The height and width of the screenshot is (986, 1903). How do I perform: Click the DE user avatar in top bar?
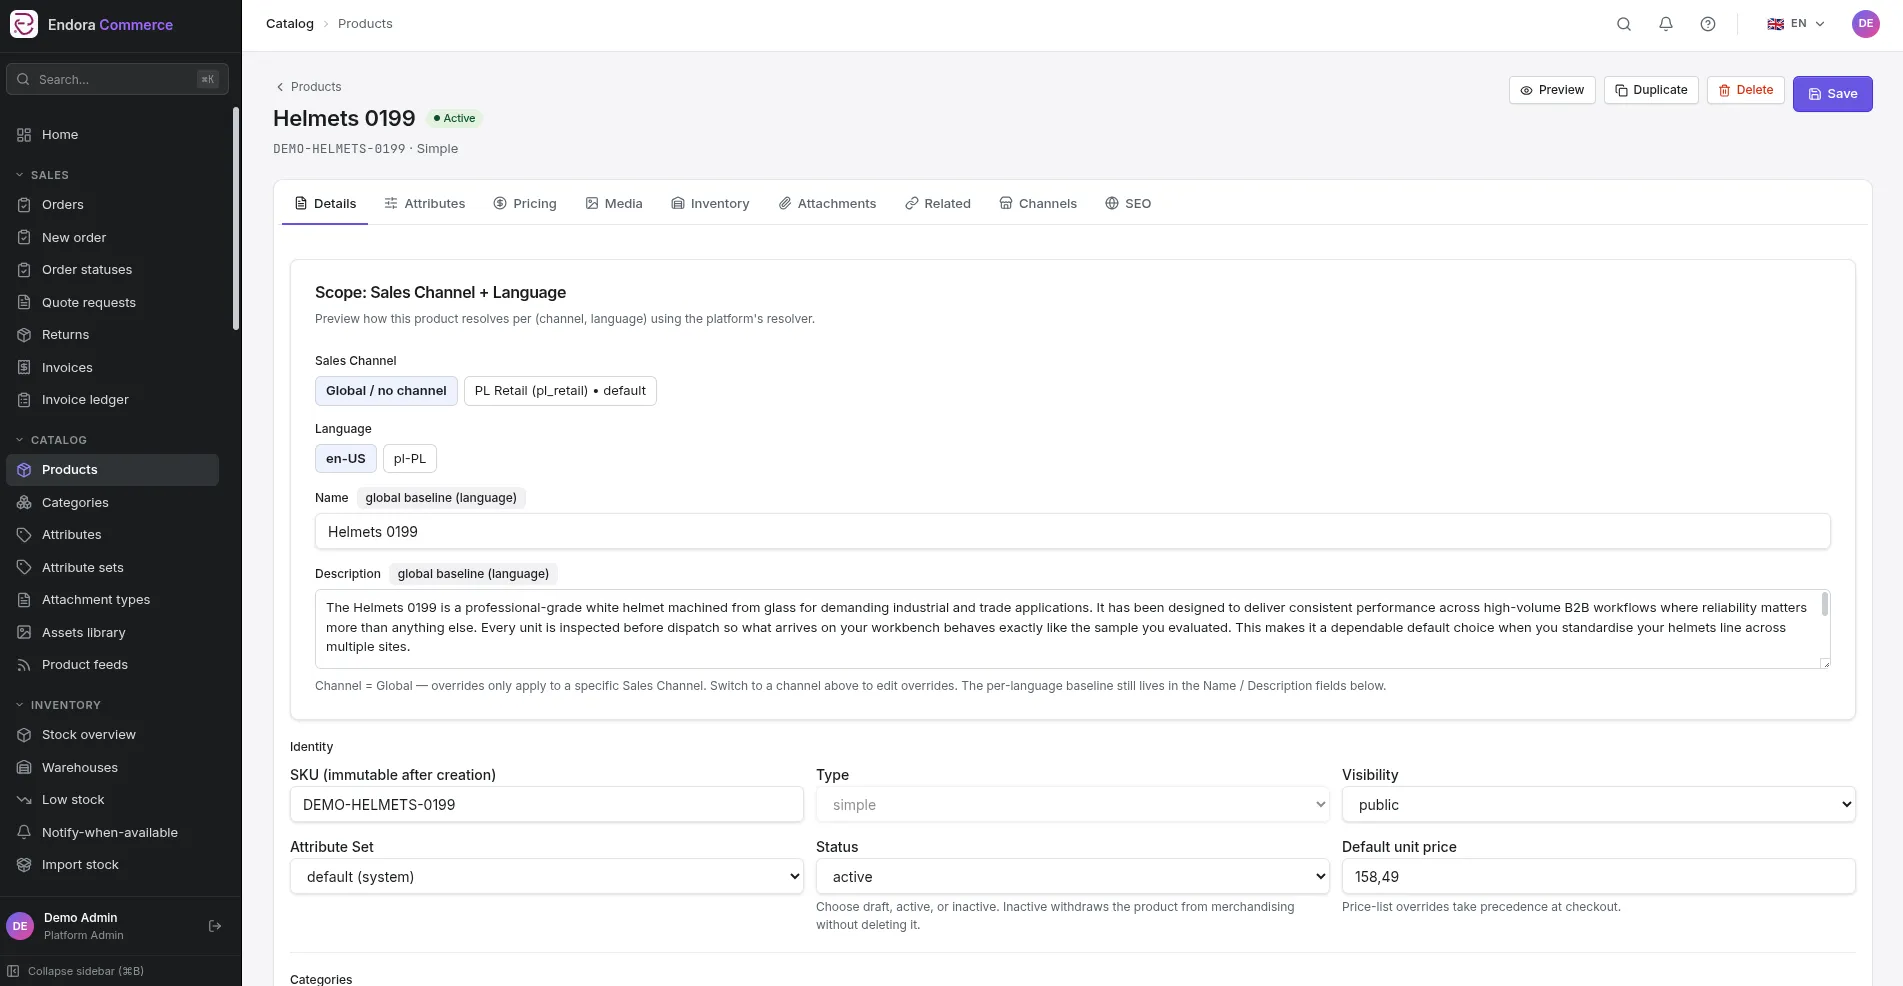[1866, 24]
